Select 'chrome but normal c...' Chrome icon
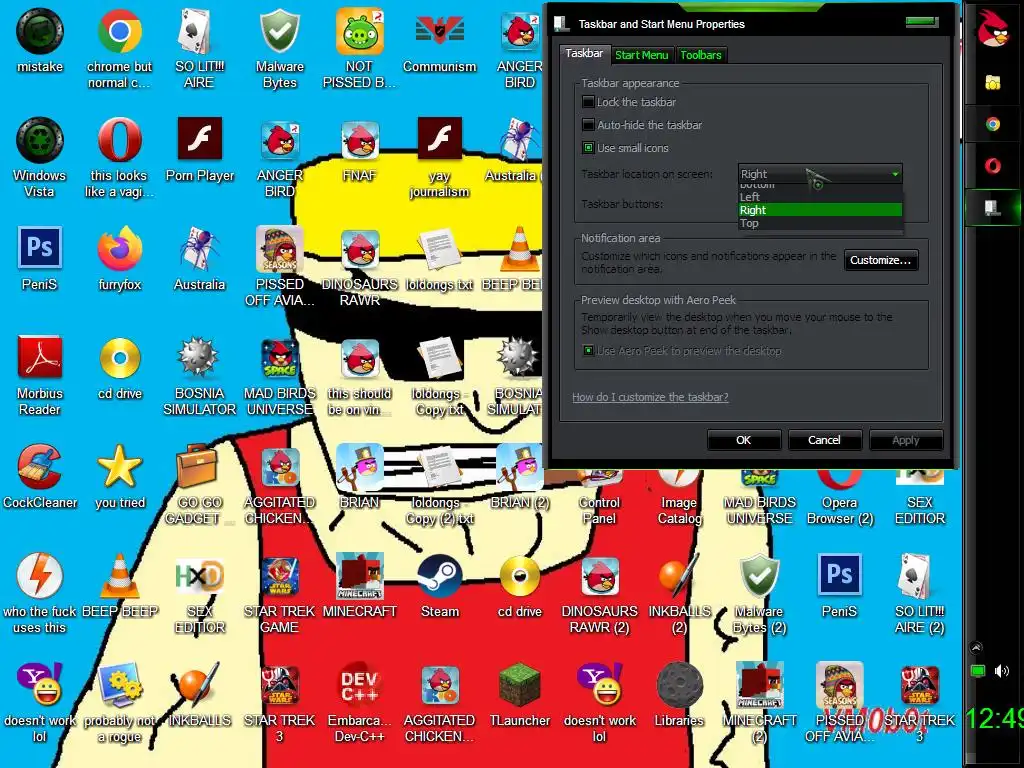The width and height of the screenshot is (1024, 768). point(120,32)
